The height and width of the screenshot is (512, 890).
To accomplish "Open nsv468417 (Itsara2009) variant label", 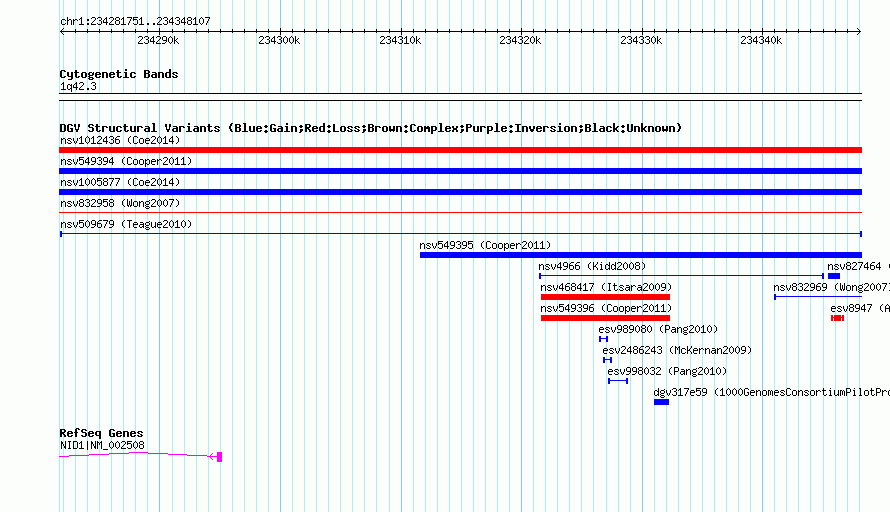I will pos(606,287).
